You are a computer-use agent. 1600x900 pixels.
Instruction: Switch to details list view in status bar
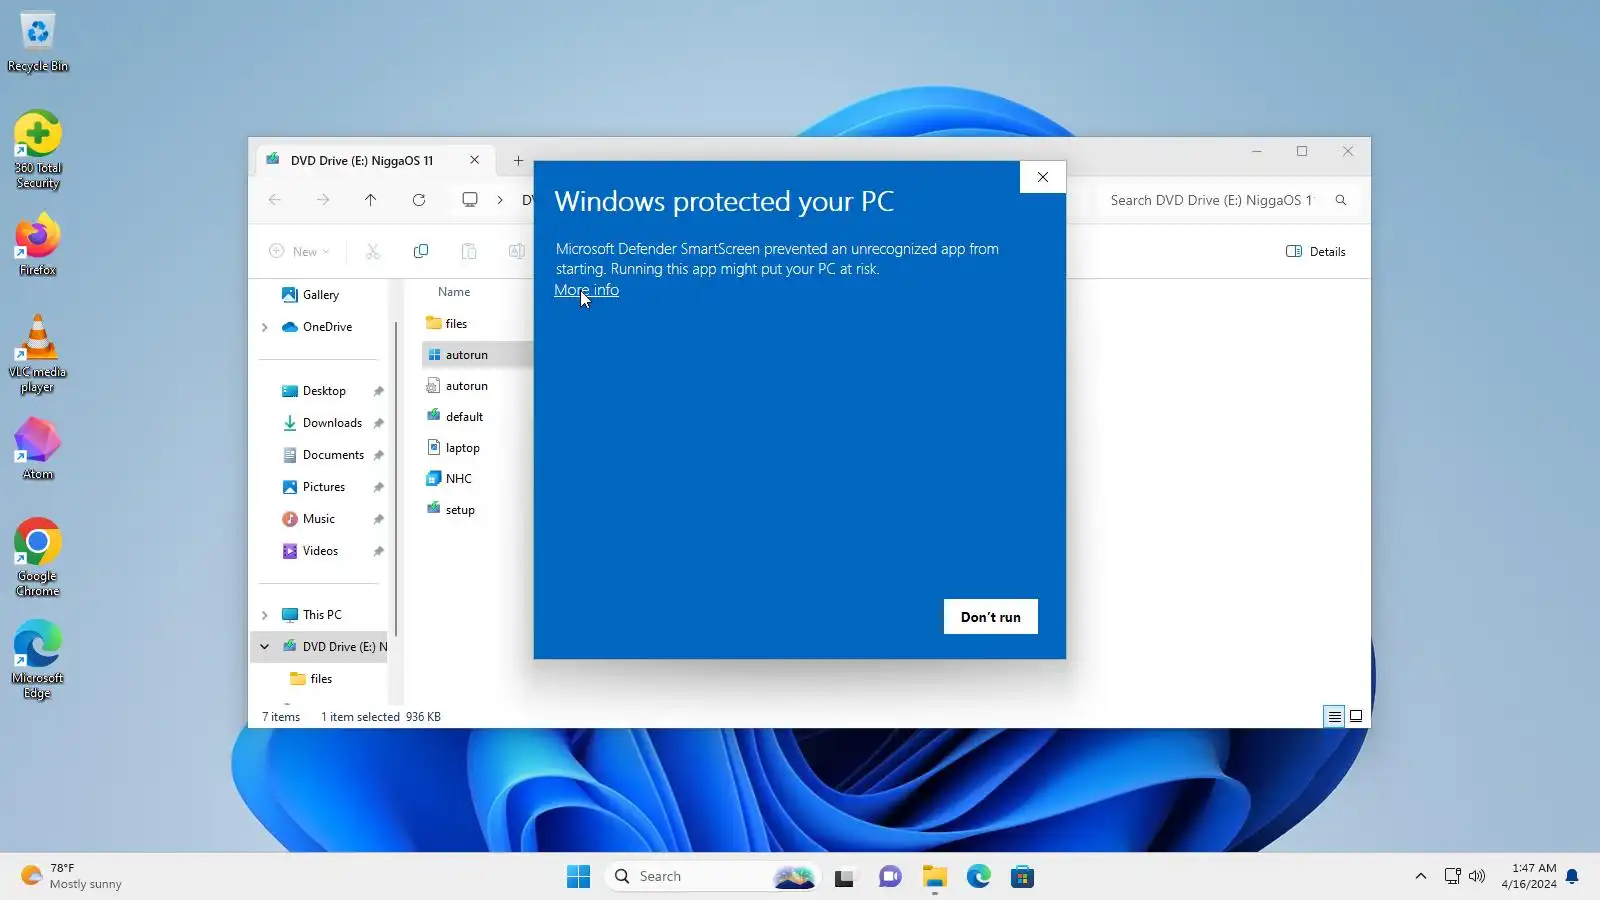coord(1334,716)
